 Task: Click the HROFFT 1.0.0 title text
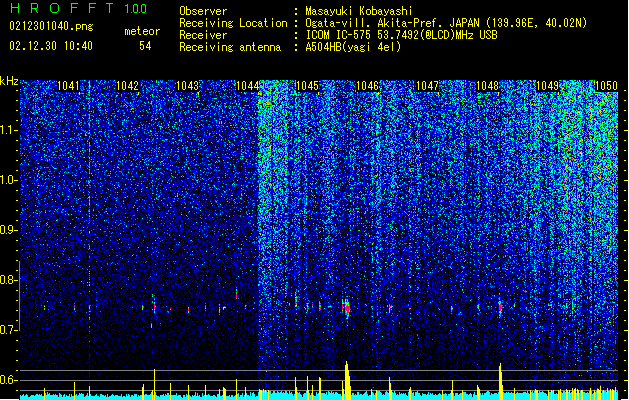coord(78,8)
